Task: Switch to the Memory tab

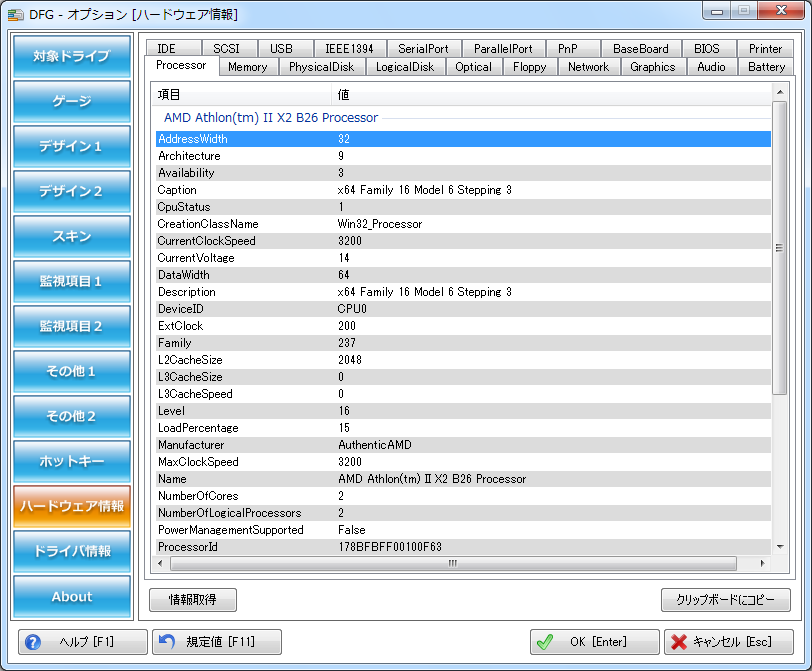Action: point(247,67)
